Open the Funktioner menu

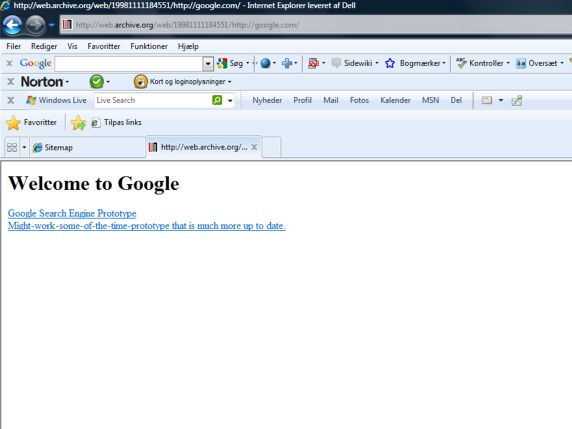point(149,46)
